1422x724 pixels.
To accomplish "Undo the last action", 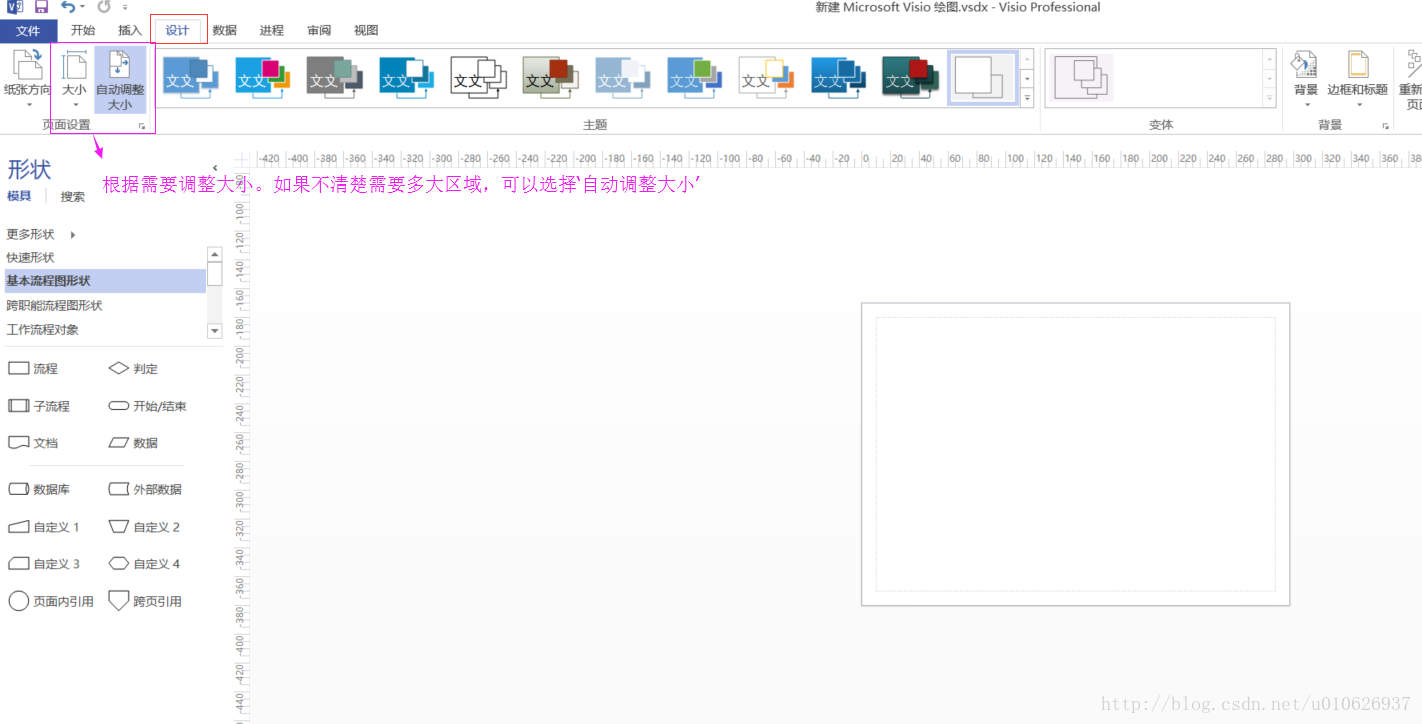I will click(67, 7).
